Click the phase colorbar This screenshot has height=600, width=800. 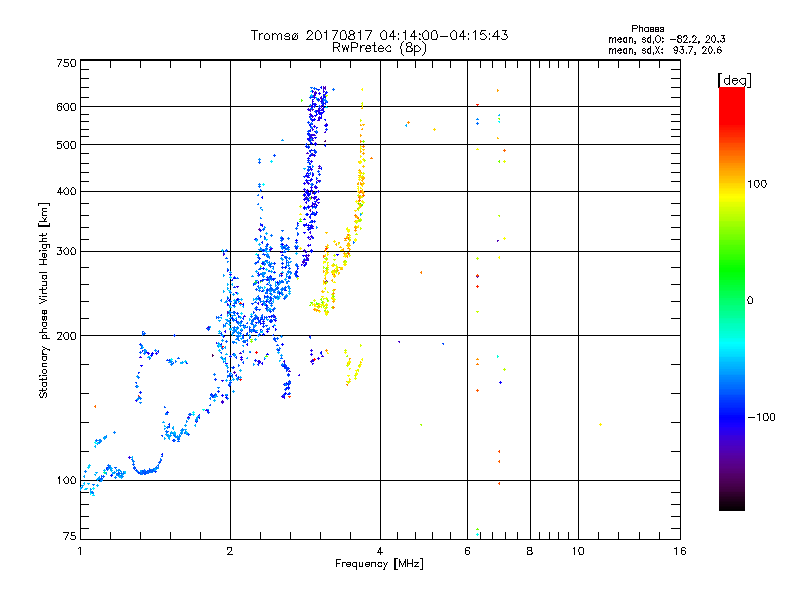tap(732, 299)
